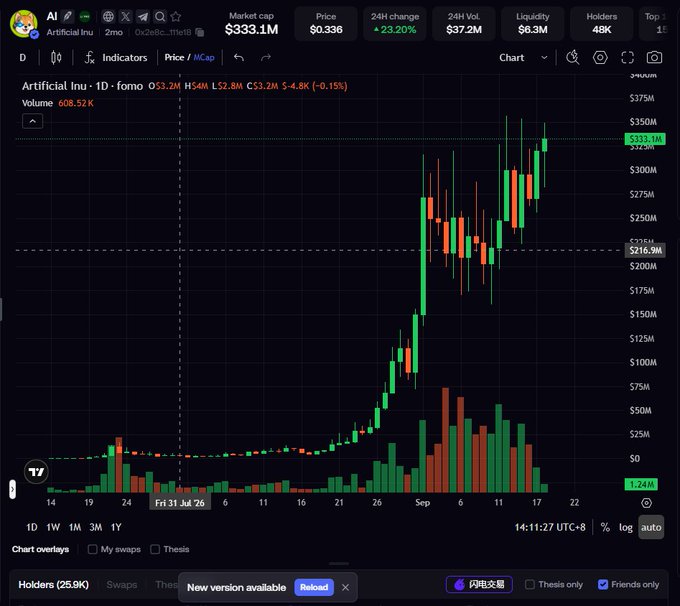Viewport: 680px width, 606px height.
Task: Switch chart to Price mode
Action: pyautogui.click(x=174, y=57)
